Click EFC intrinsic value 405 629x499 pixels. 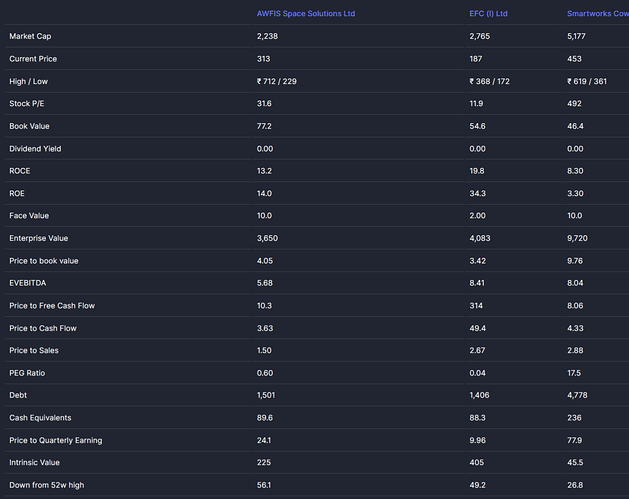coord(477,462)
